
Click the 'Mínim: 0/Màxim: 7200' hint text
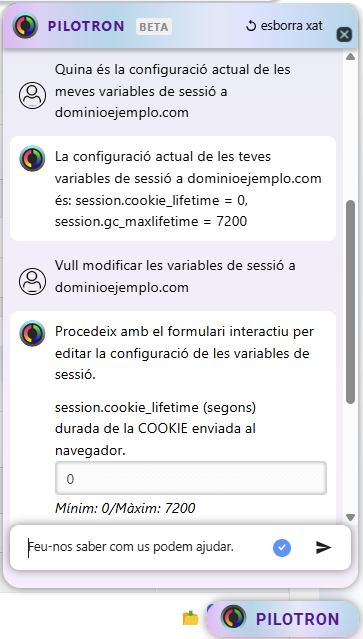125,508
